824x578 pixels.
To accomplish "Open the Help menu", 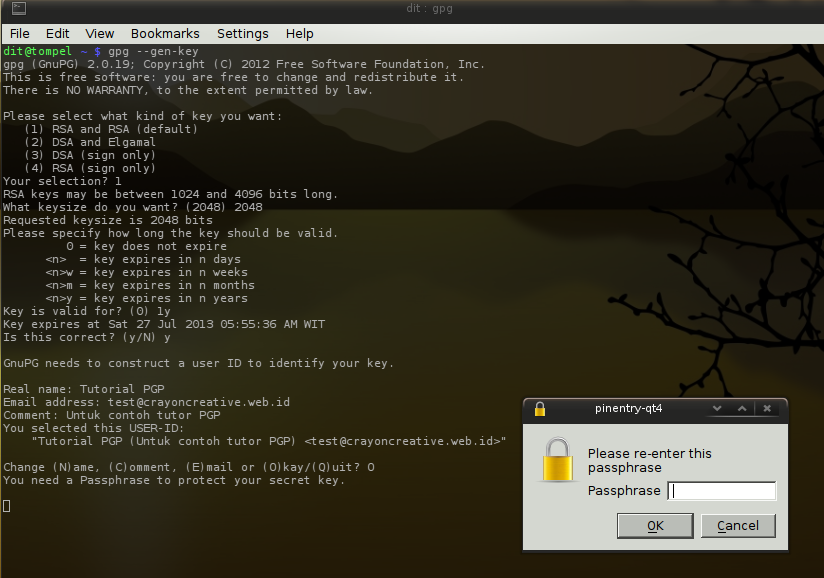I will pyautogui.click(x=300, y=34).
